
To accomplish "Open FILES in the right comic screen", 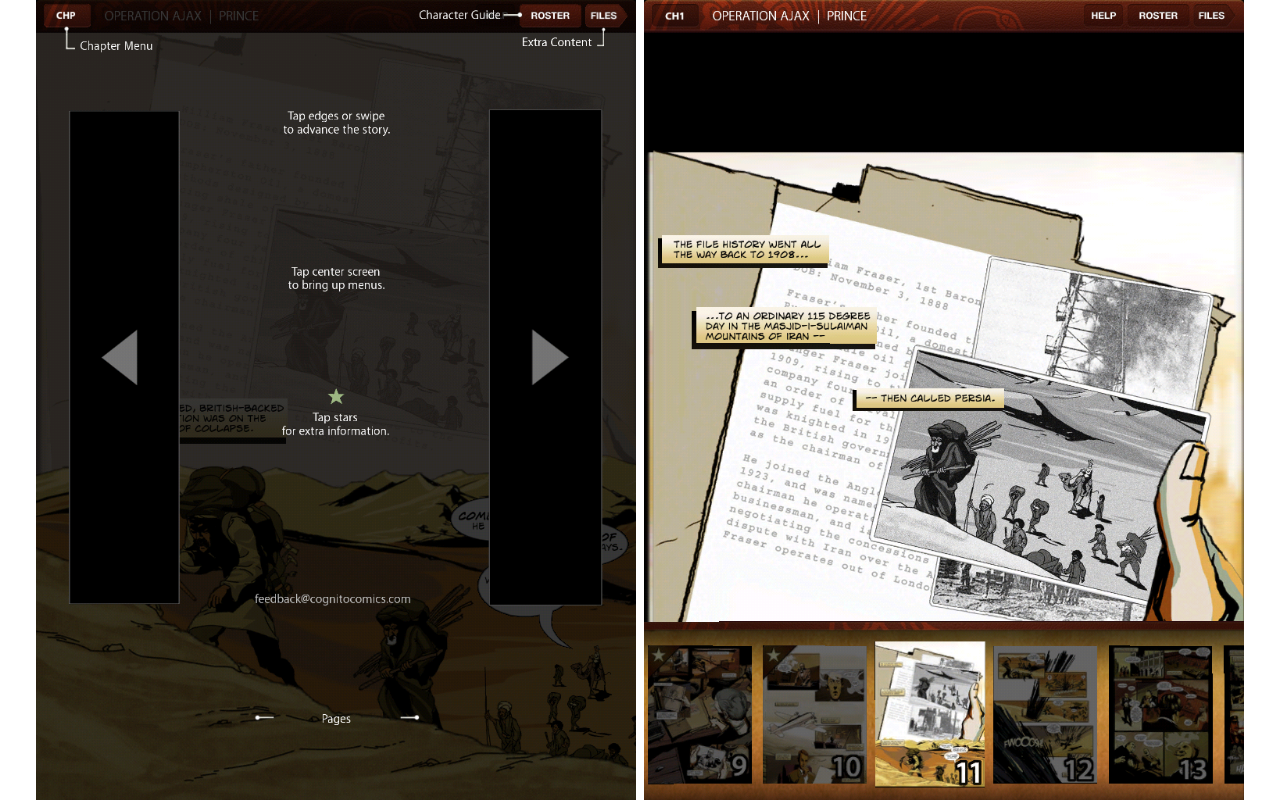I will [1212, 16].
